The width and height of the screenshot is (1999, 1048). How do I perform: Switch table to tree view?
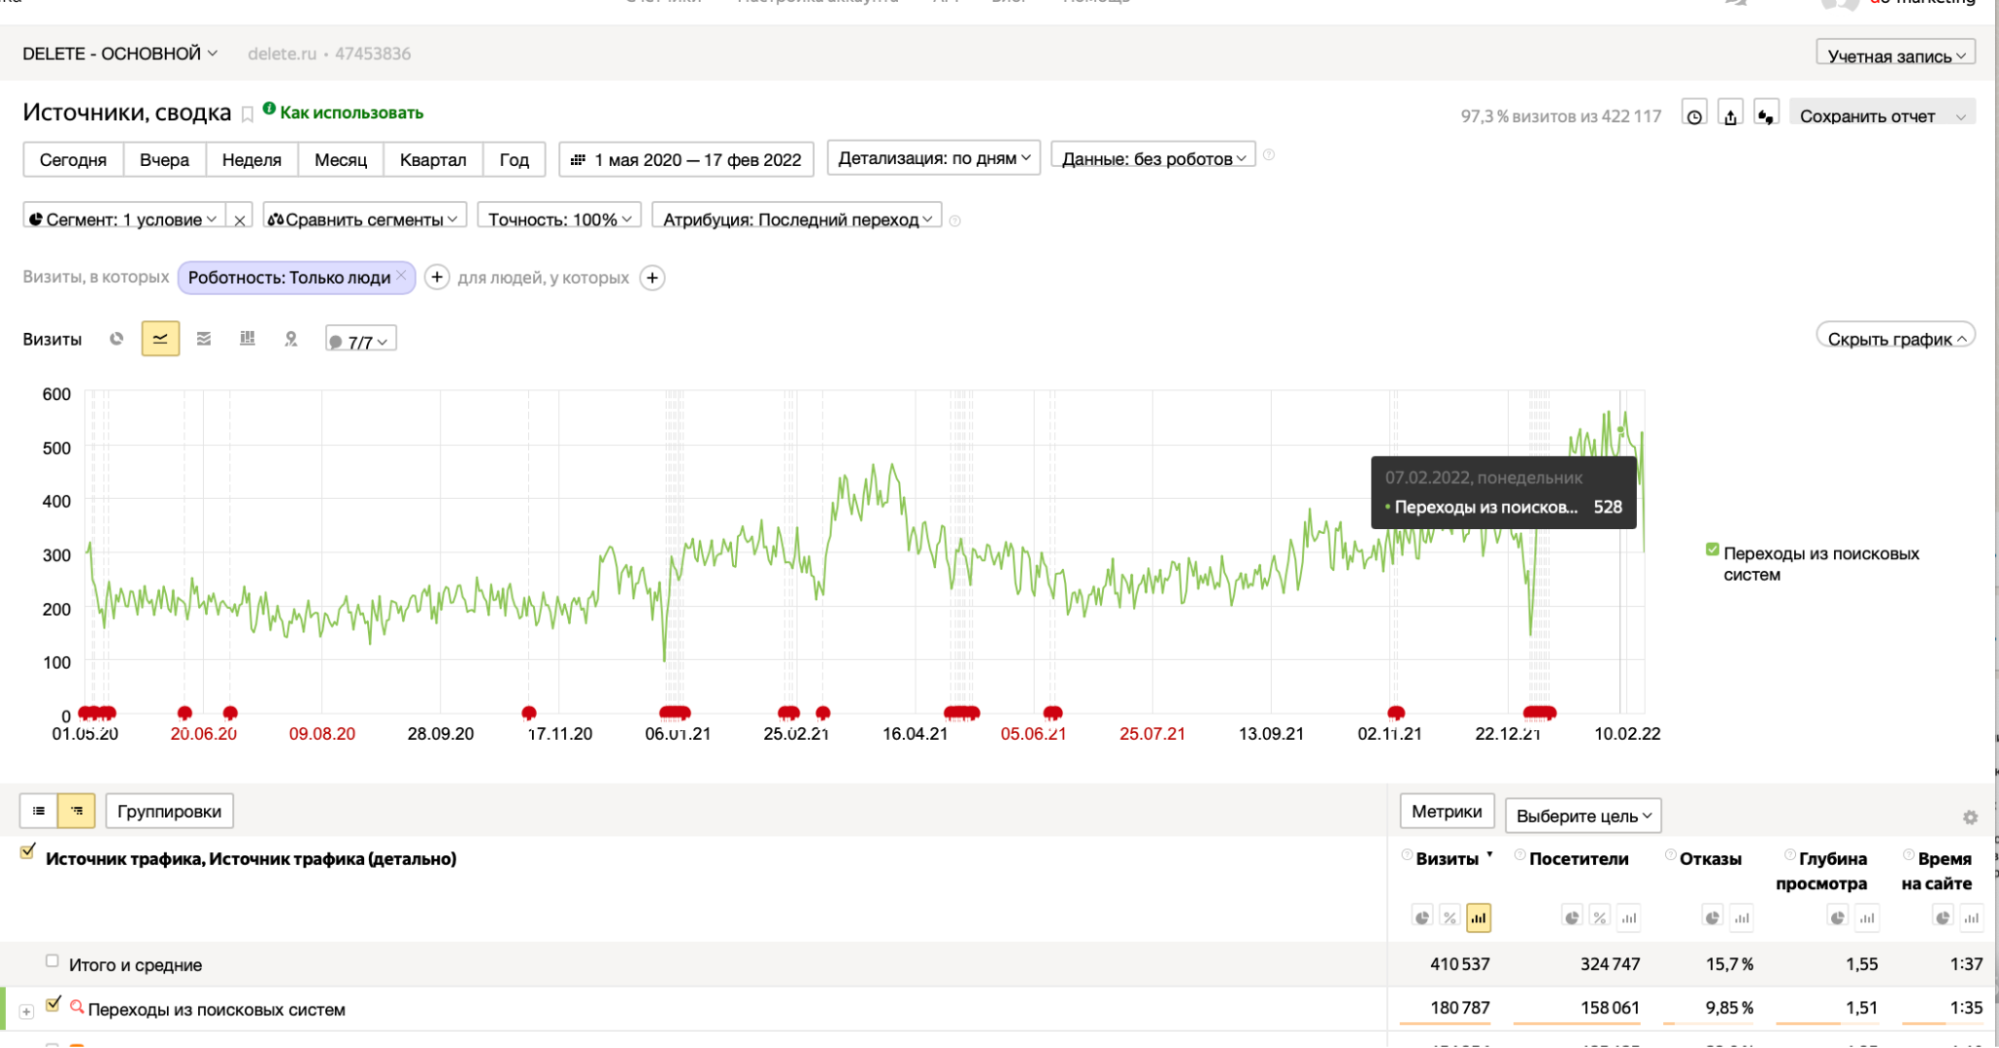point(77,811)
